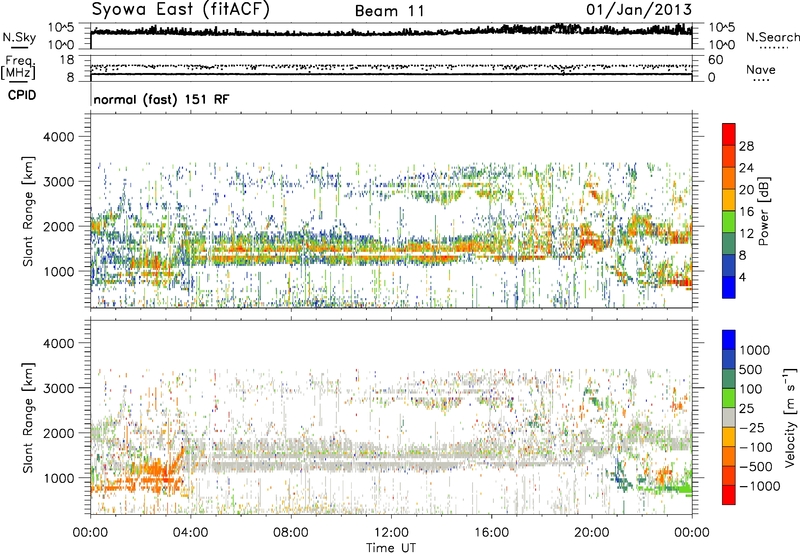Viewport: 800px width, 554px height.
Task: Click the solid frequency line in second strip
Action: 391,74
